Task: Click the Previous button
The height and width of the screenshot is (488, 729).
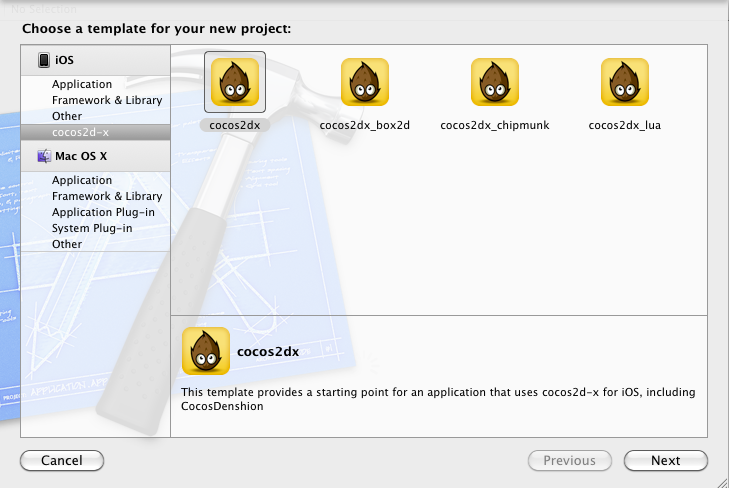Action: (570, 460)
